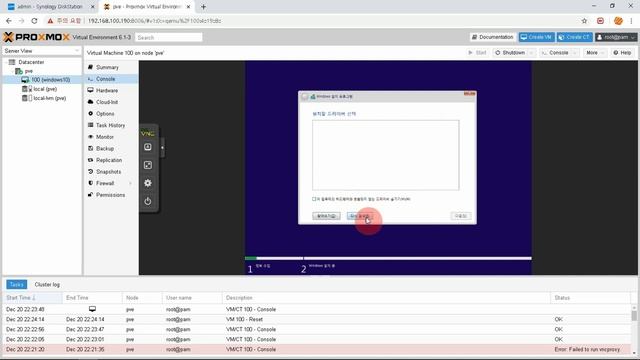Open Console dropdown arrow
640x360 pixels.
tap(575, 53)
